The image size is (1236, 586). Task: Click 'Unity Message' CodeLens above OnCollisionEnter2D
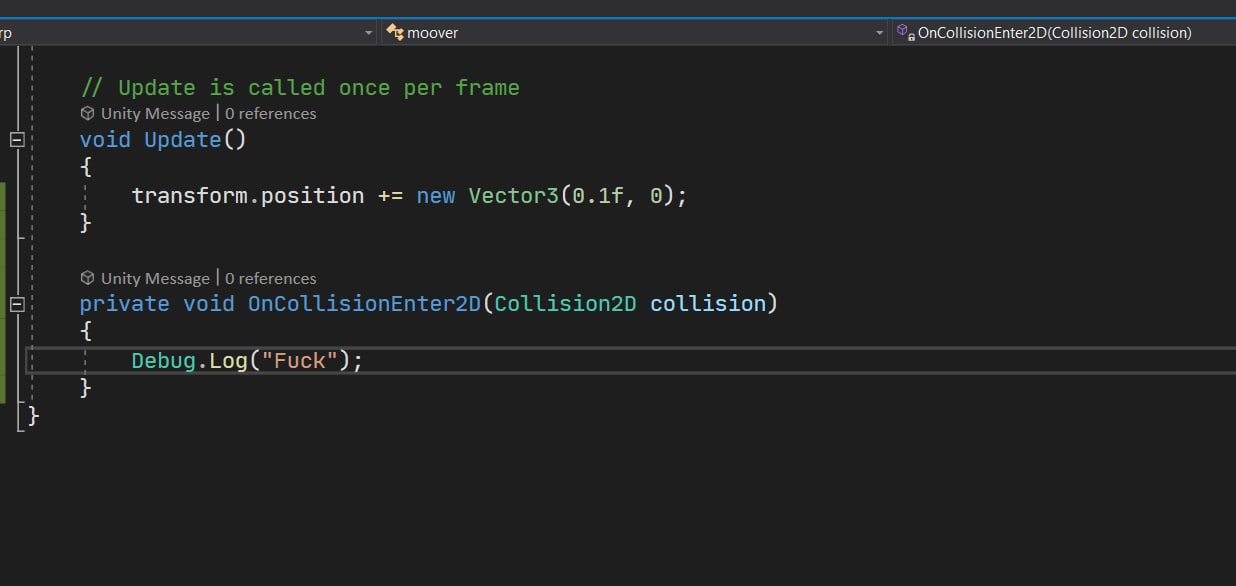click(x=155, y=278)
